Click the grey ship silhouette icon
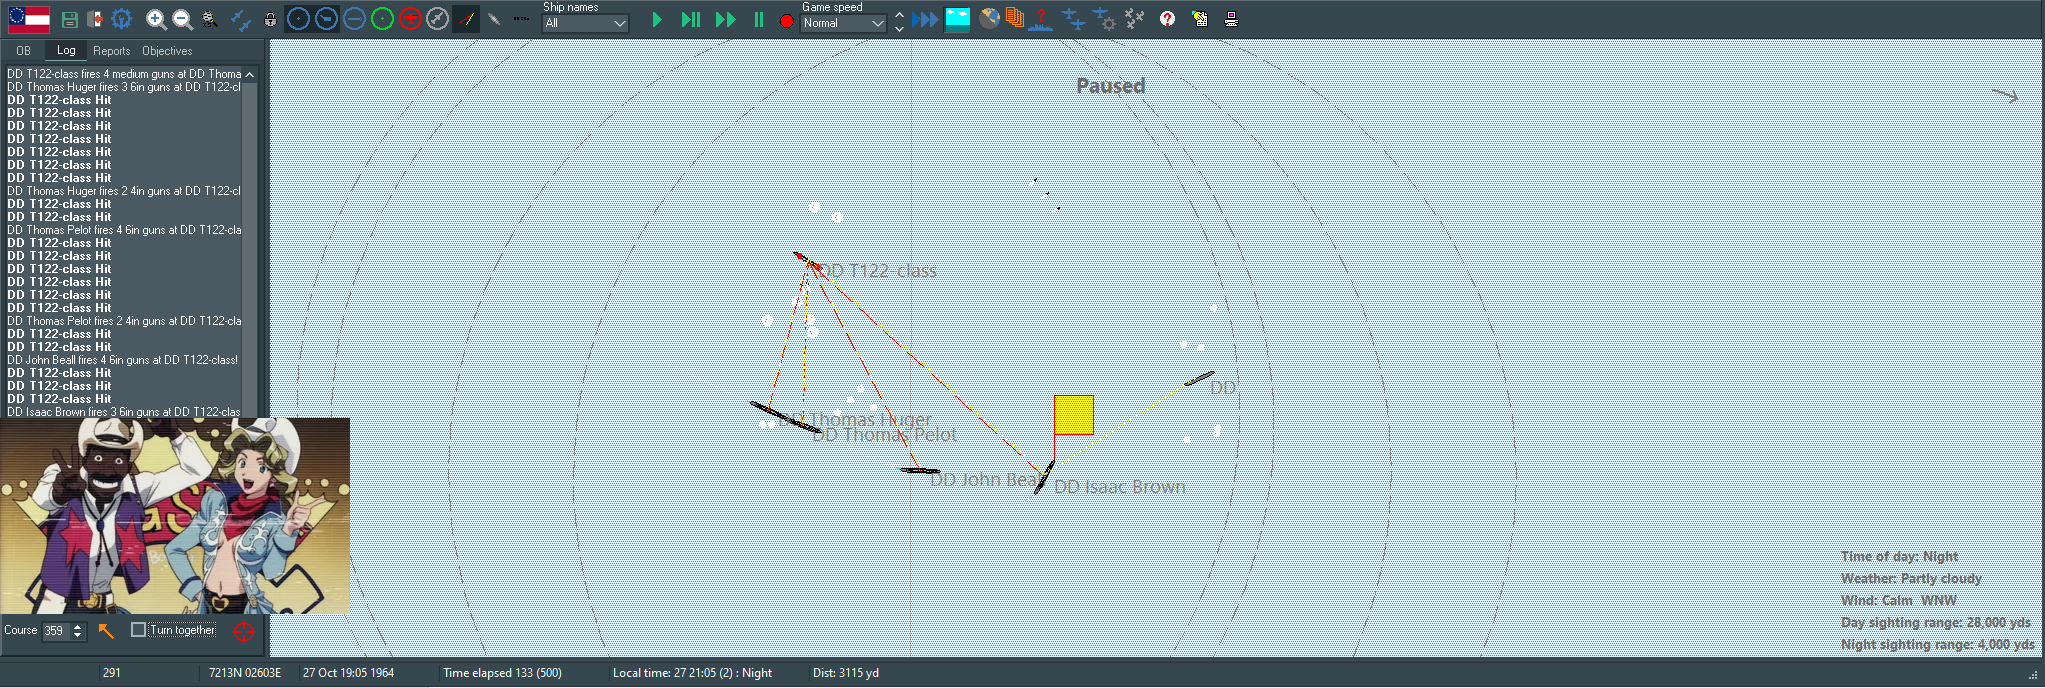 (494, 19)
